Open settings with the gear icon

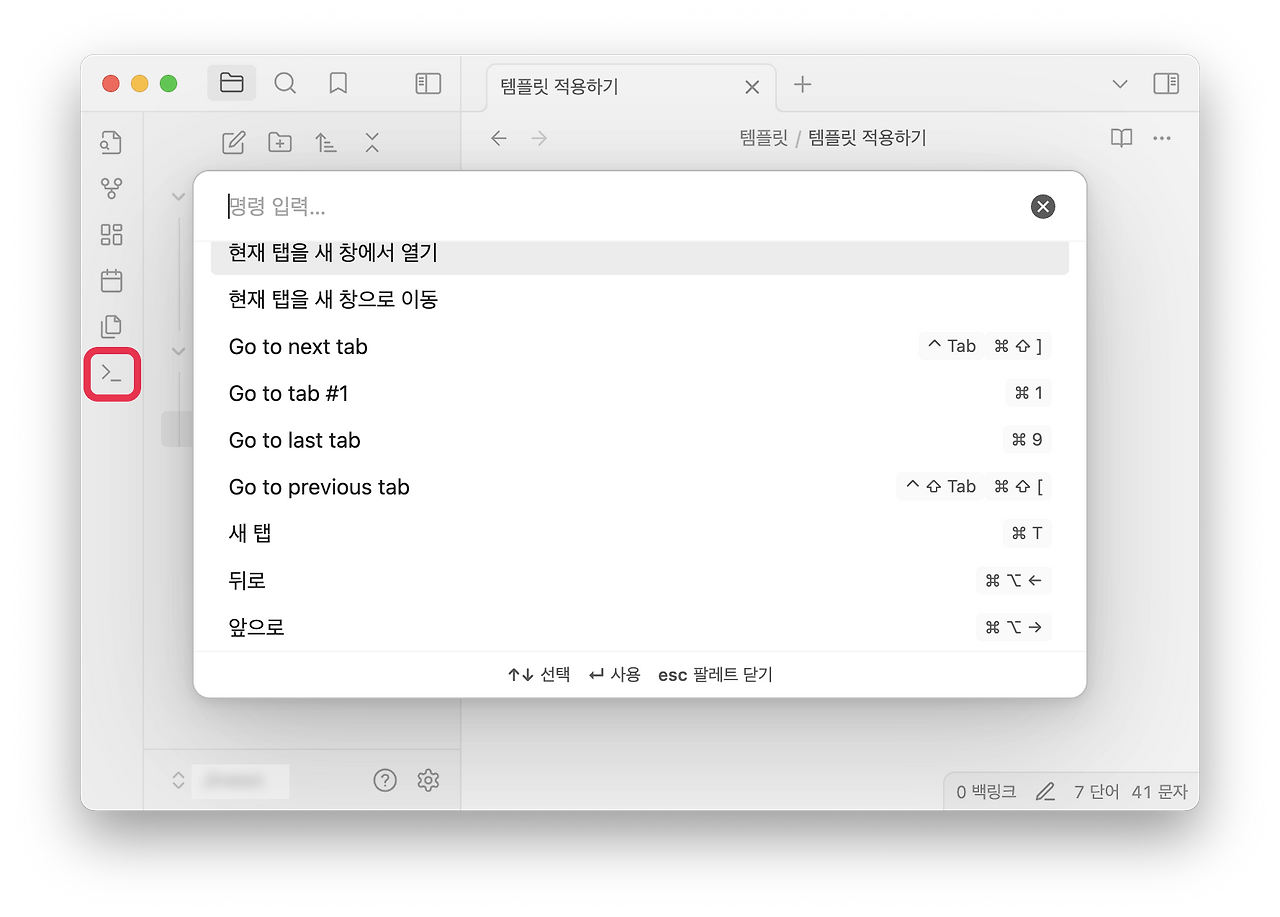pos(429,780)
